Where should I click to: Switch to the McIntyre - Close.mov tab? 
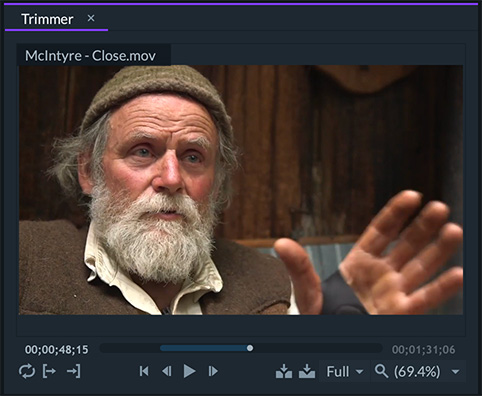point(90,56)
